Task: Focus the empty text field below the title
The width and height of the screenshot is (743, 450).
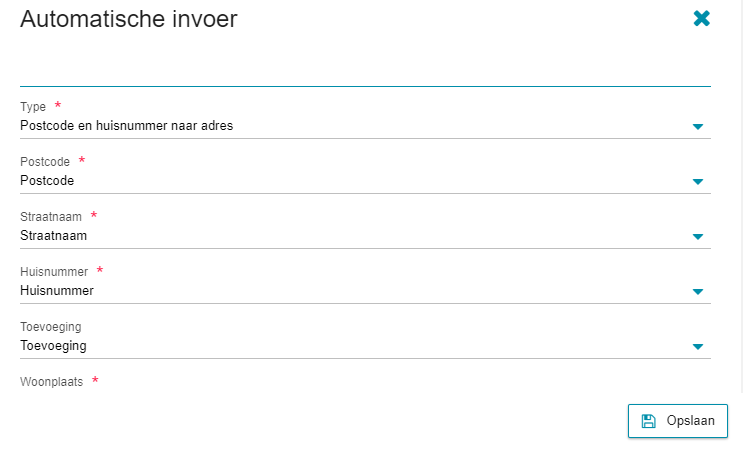Action: coord(365,70)
